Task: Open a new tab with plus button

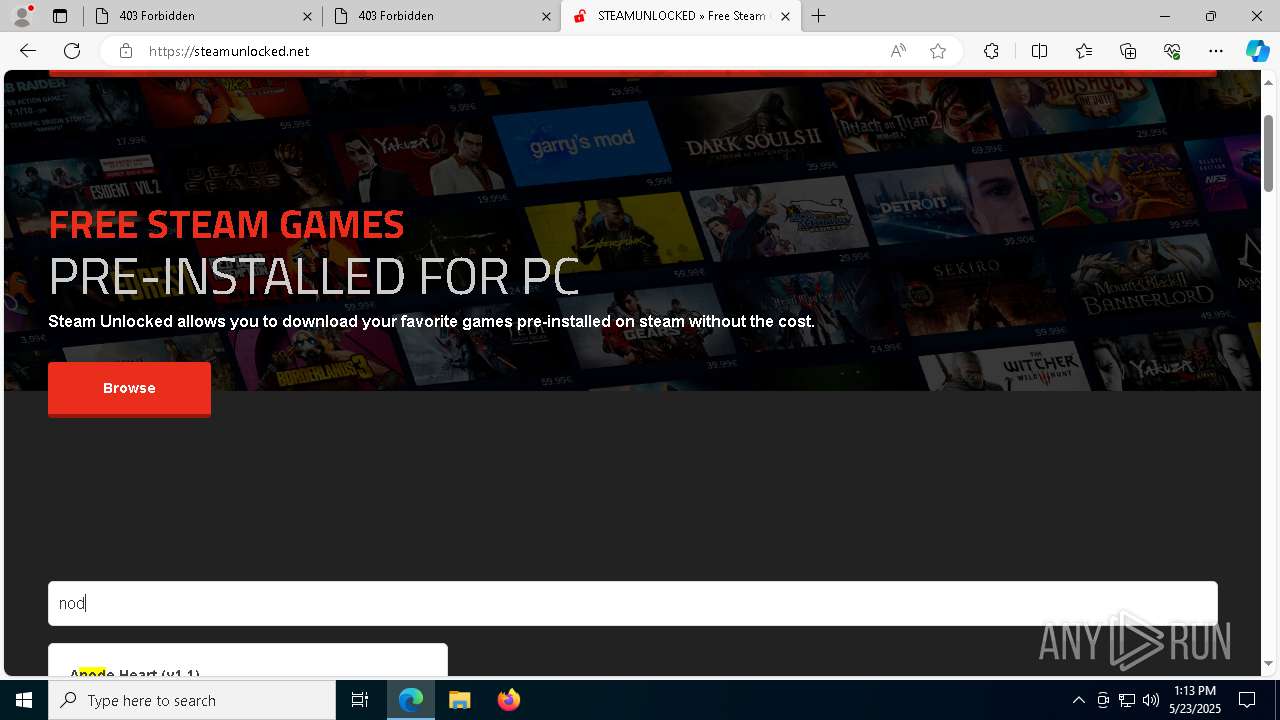Action: click(819, 16)
